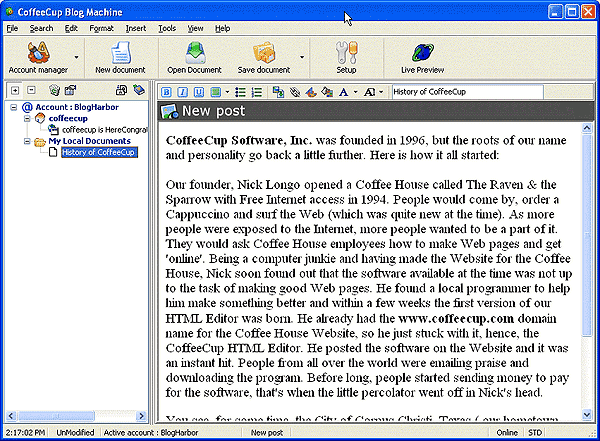Open the Edit menu
This screenshot has height=441, width=600.
[71, 28]
